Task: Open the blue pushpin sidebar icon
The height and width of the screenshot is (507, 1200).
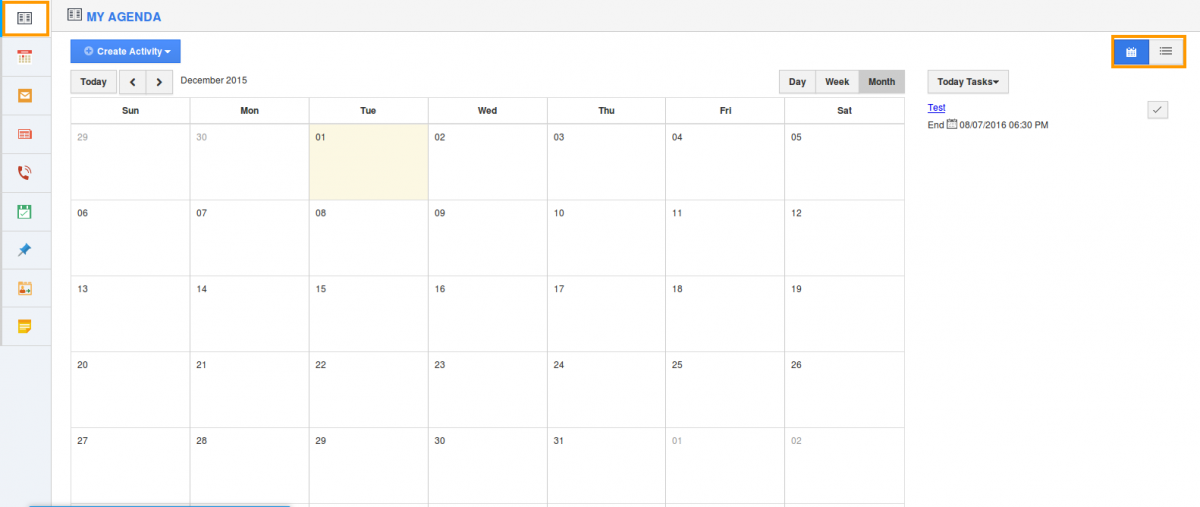Action: [25, 250]
